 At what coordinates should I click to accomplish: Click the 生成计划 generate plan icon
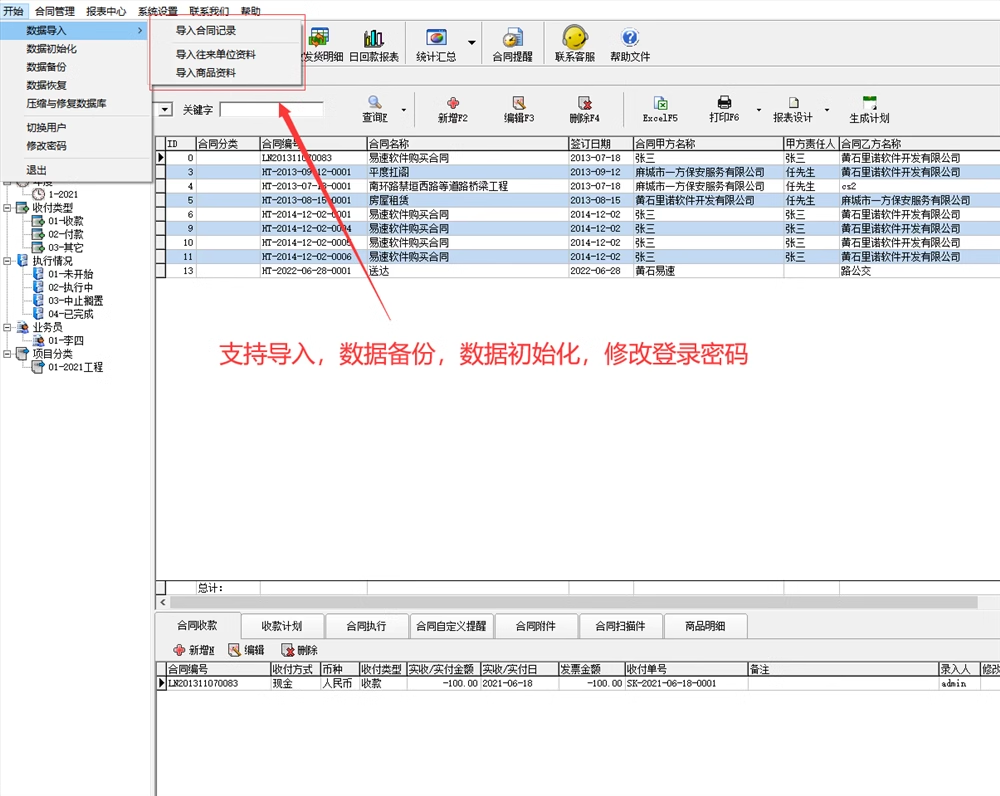[x=869, y=109]
